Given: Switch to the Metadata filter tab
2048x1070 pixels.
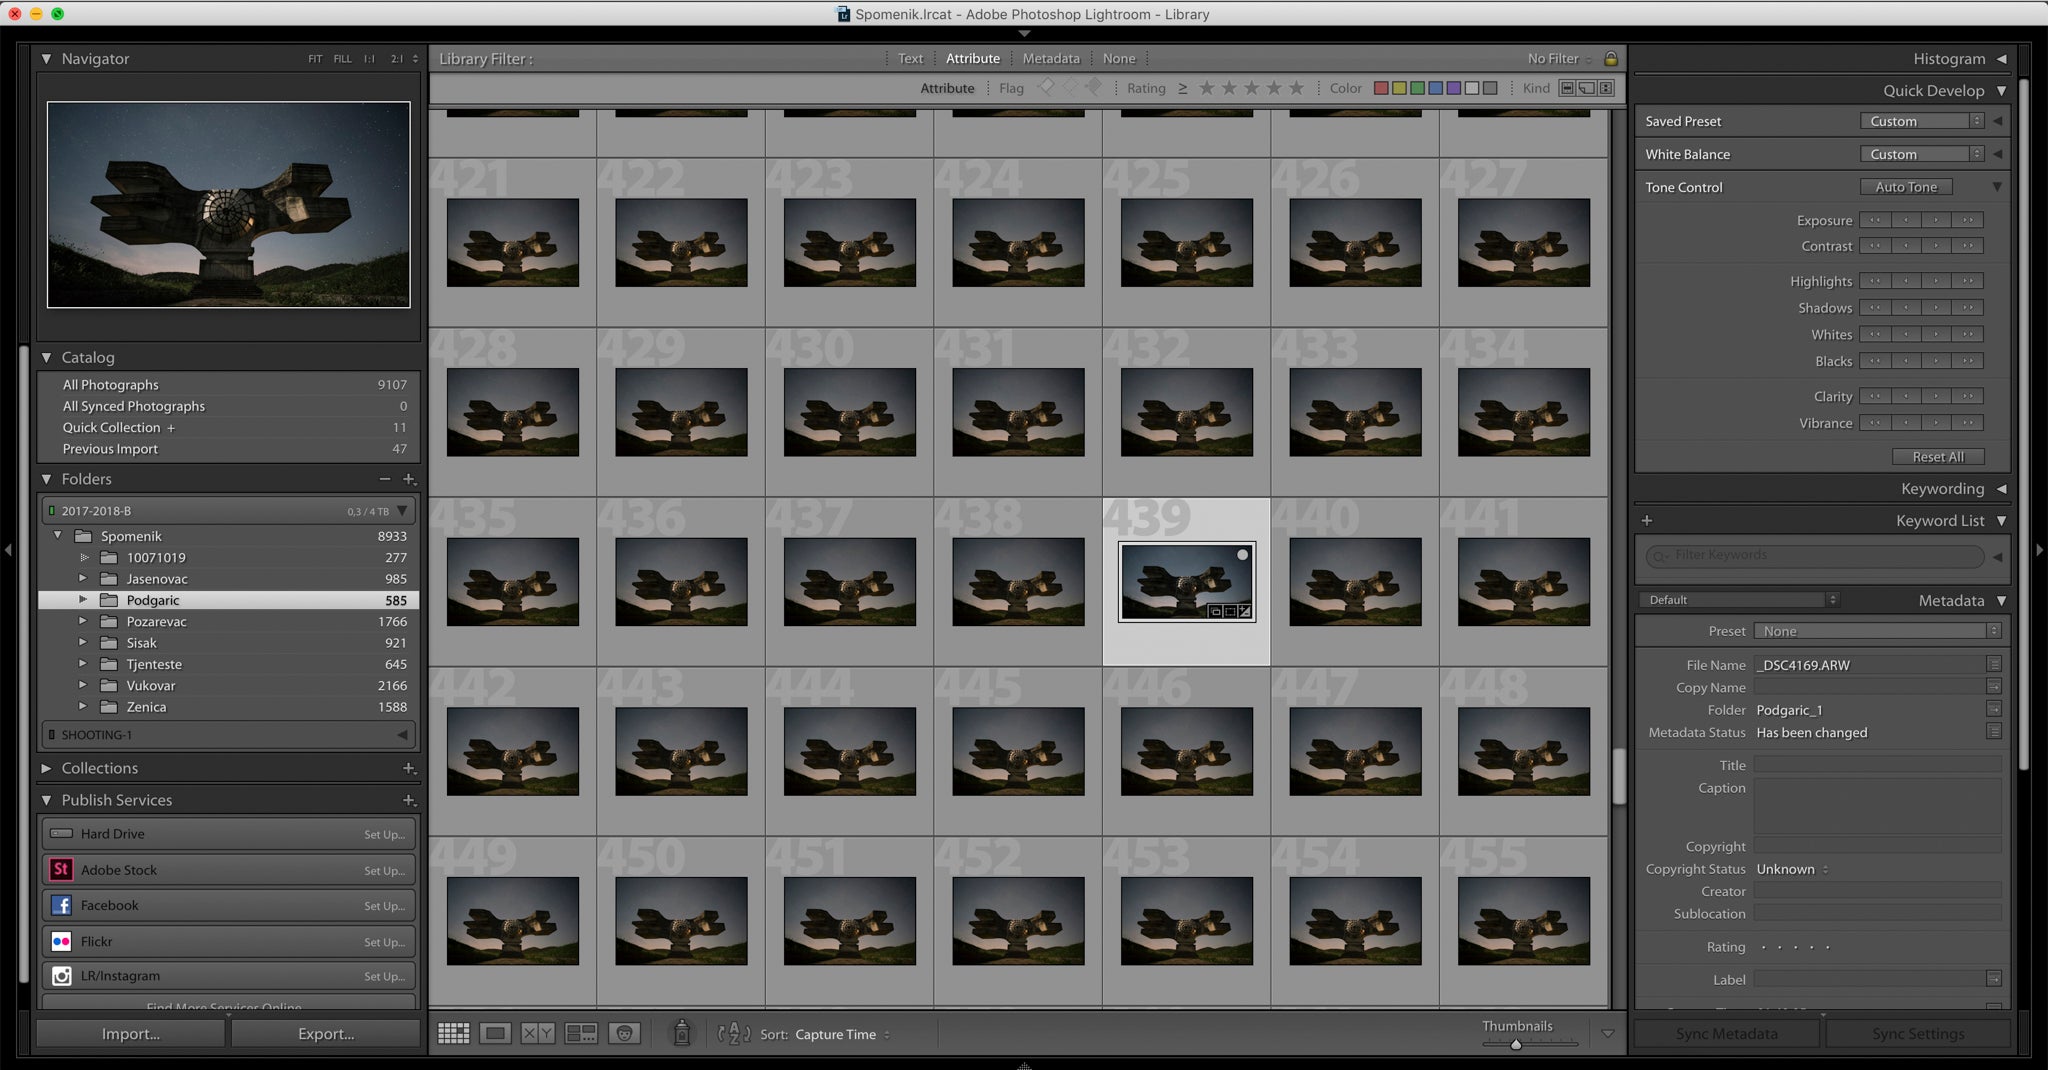Looking at the screenshot, I should point(1050,58).
